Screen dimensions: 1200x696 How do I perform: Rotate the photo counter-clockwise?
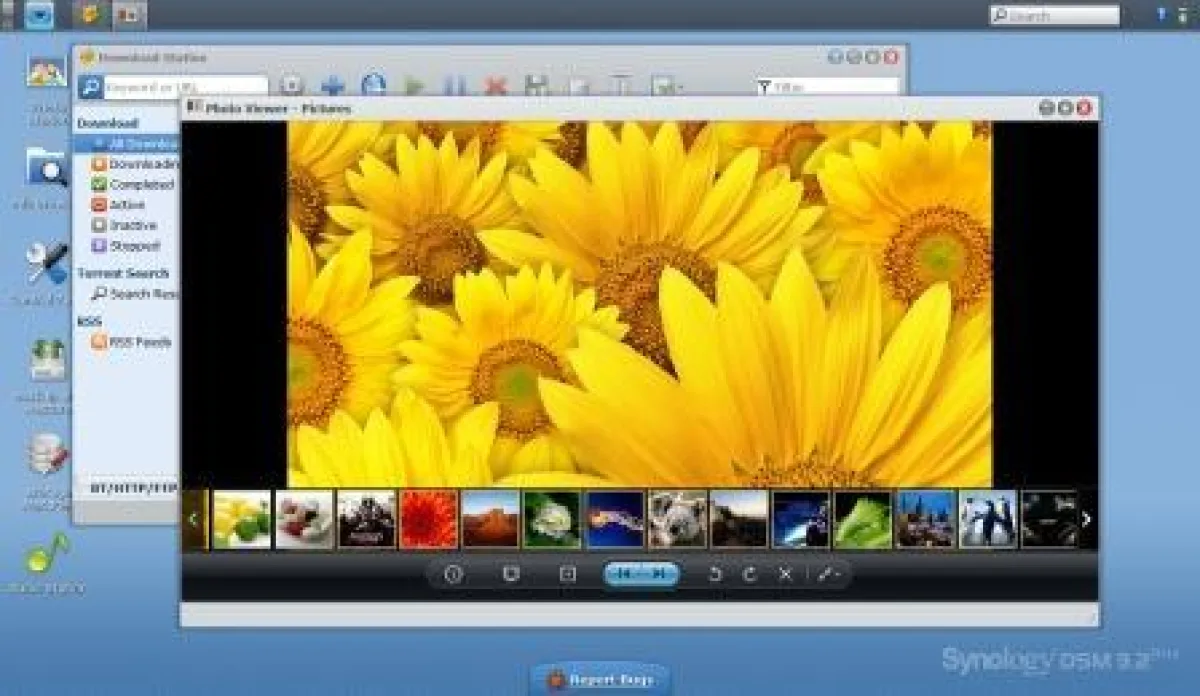click(715, 574)
